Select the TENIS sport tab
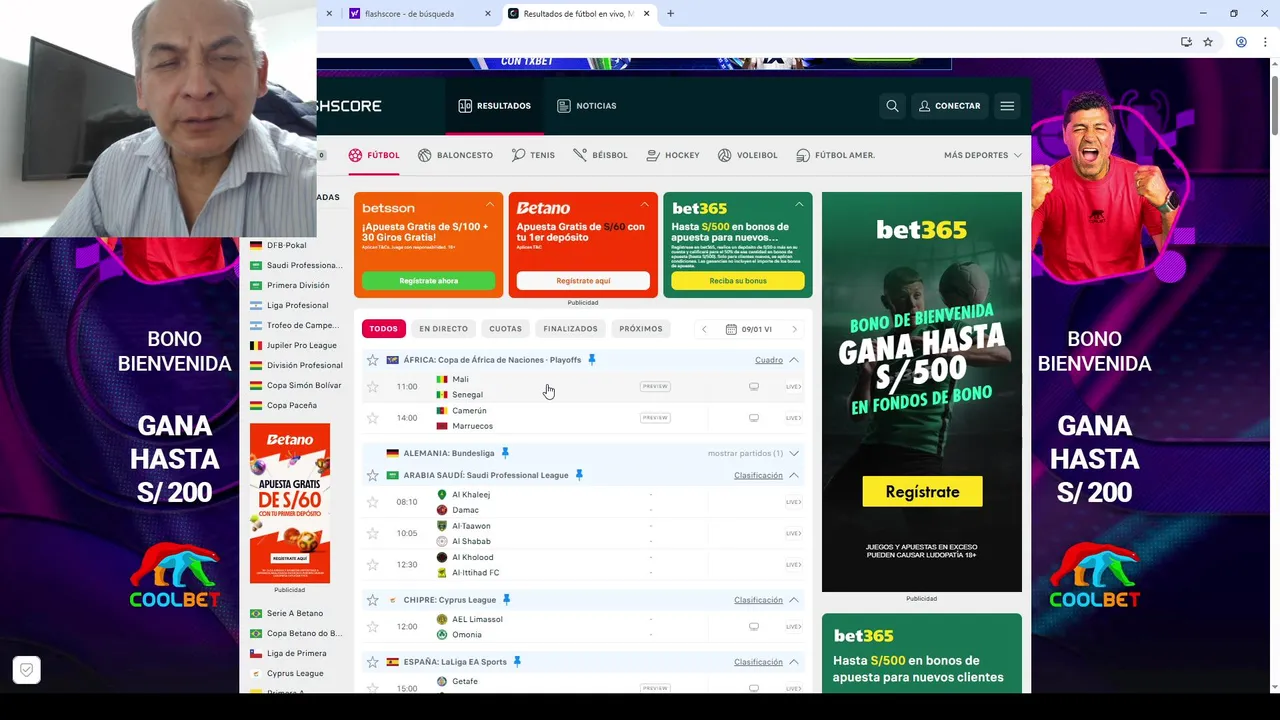This screenshot has width=1280, height=720. (533, 155)
